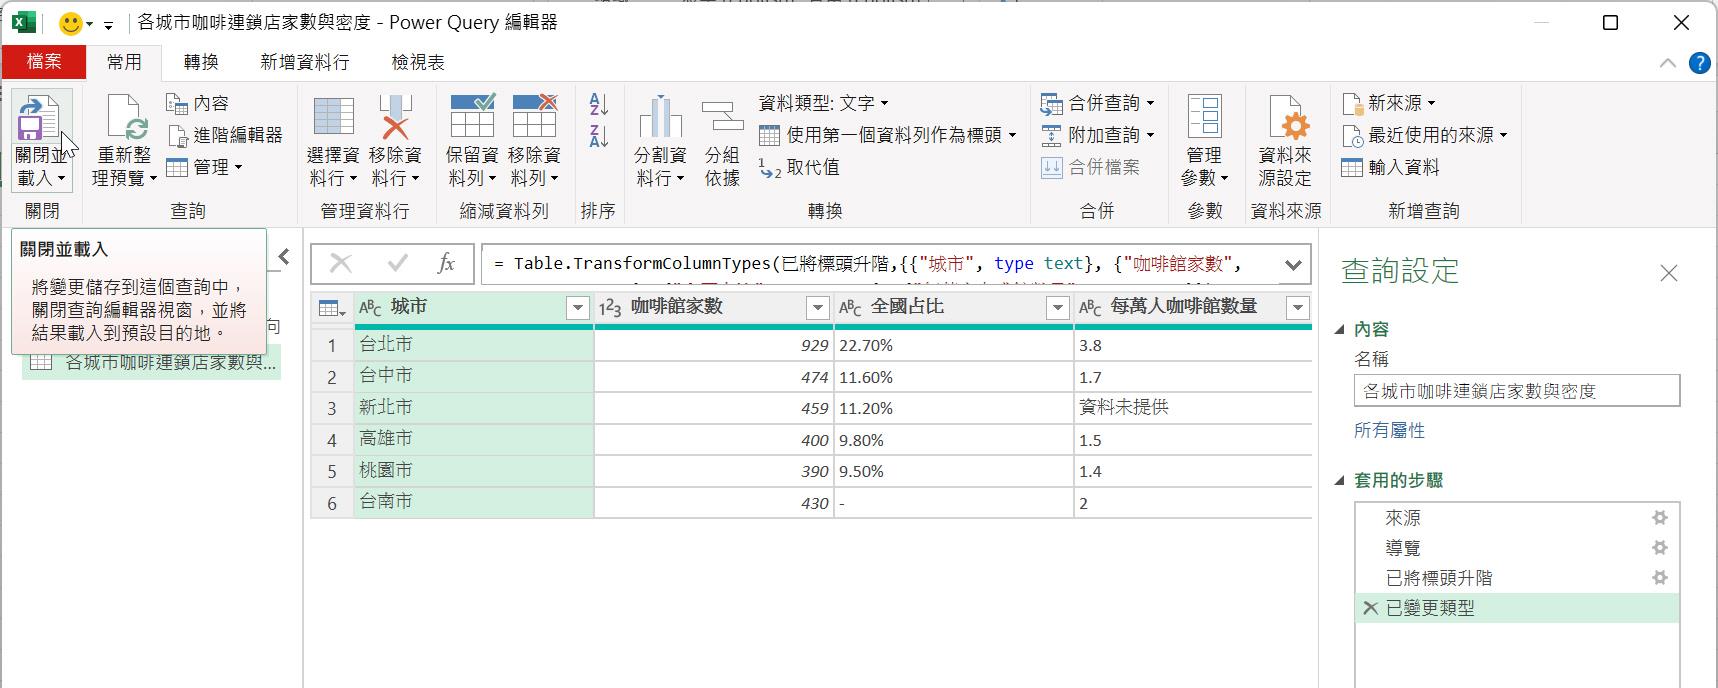Expand the formula bar with the chevron
Image resolution: width=1718 pixels, height=688 pixels.
pyautogui.click(x=1293, y=265)
